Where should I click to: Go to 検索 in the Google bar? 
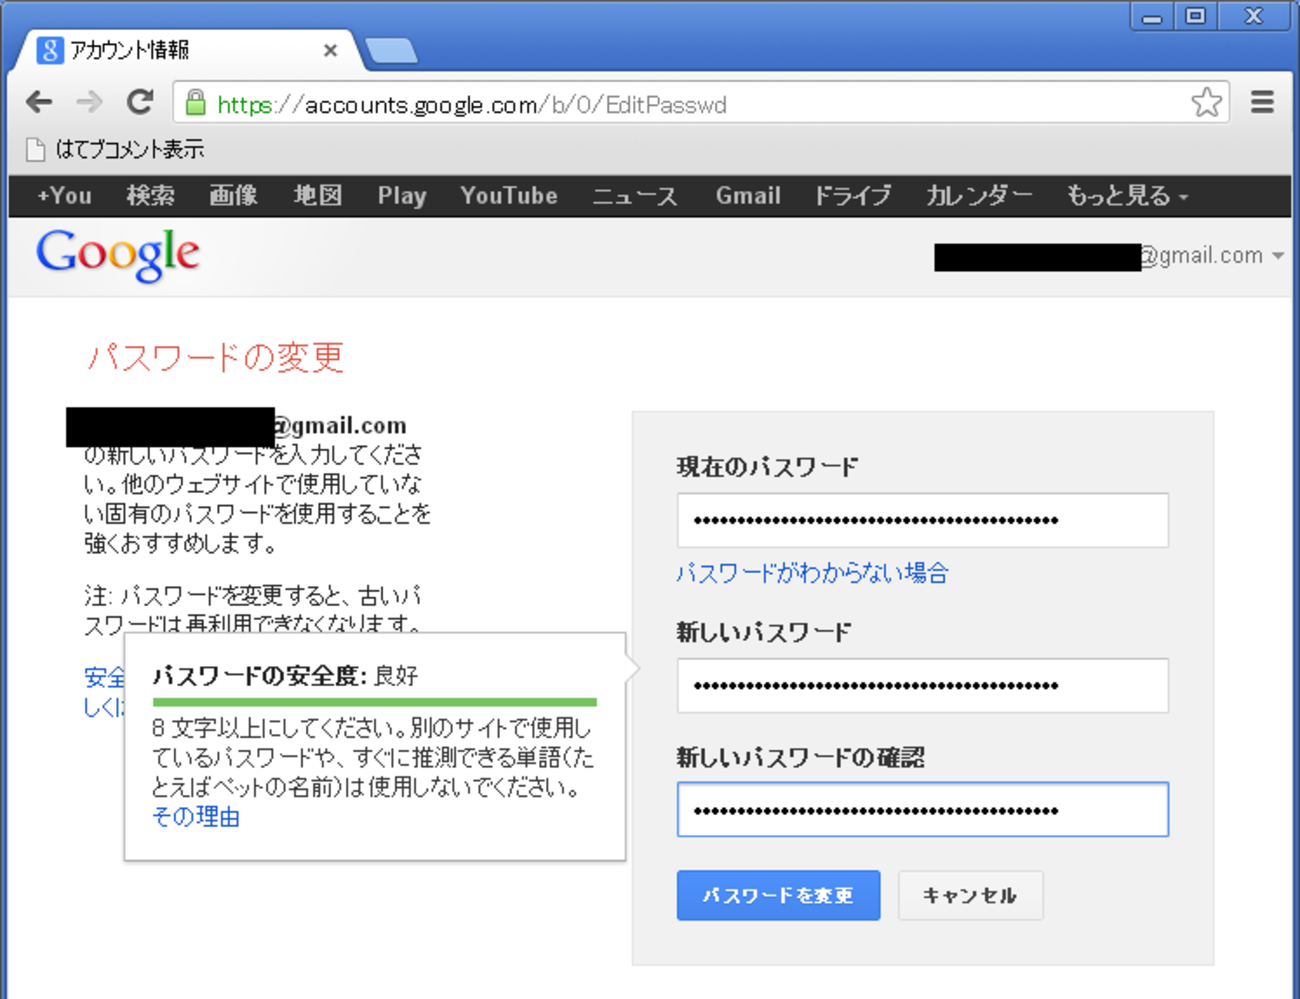(151, 196)
